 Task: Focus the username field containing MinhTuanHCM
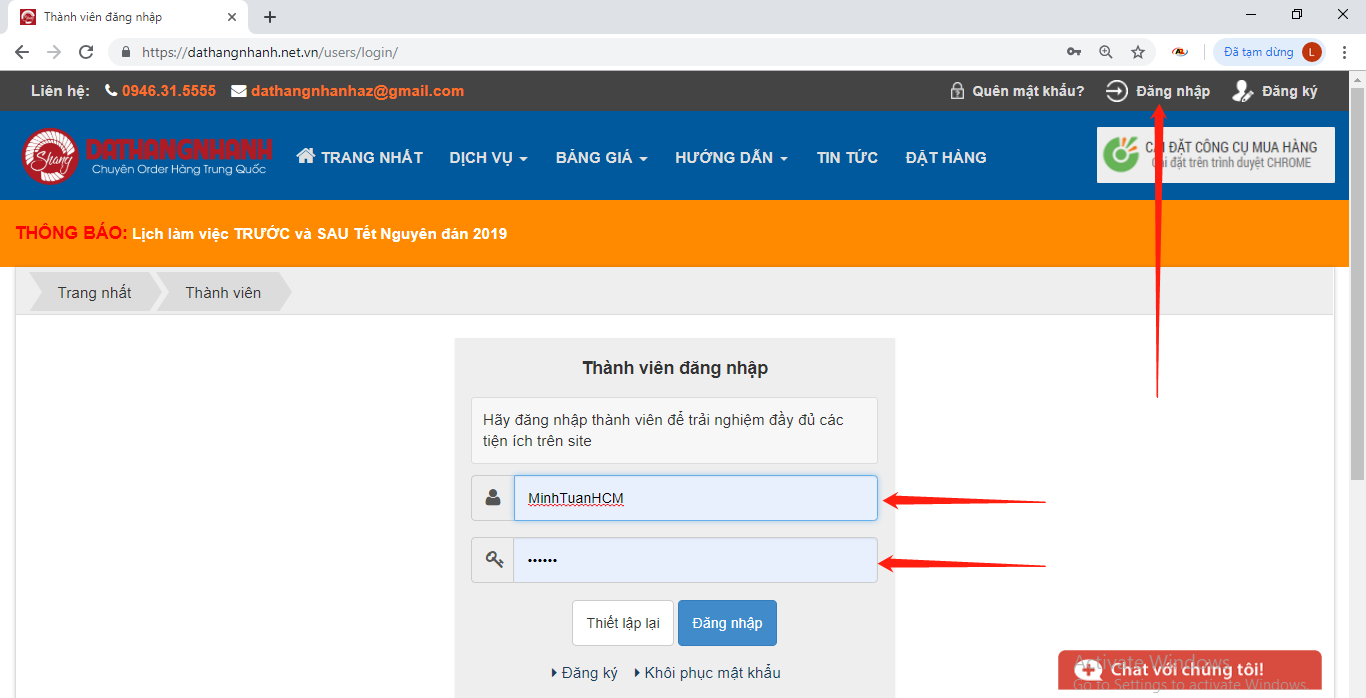click(x=695, y=498)
